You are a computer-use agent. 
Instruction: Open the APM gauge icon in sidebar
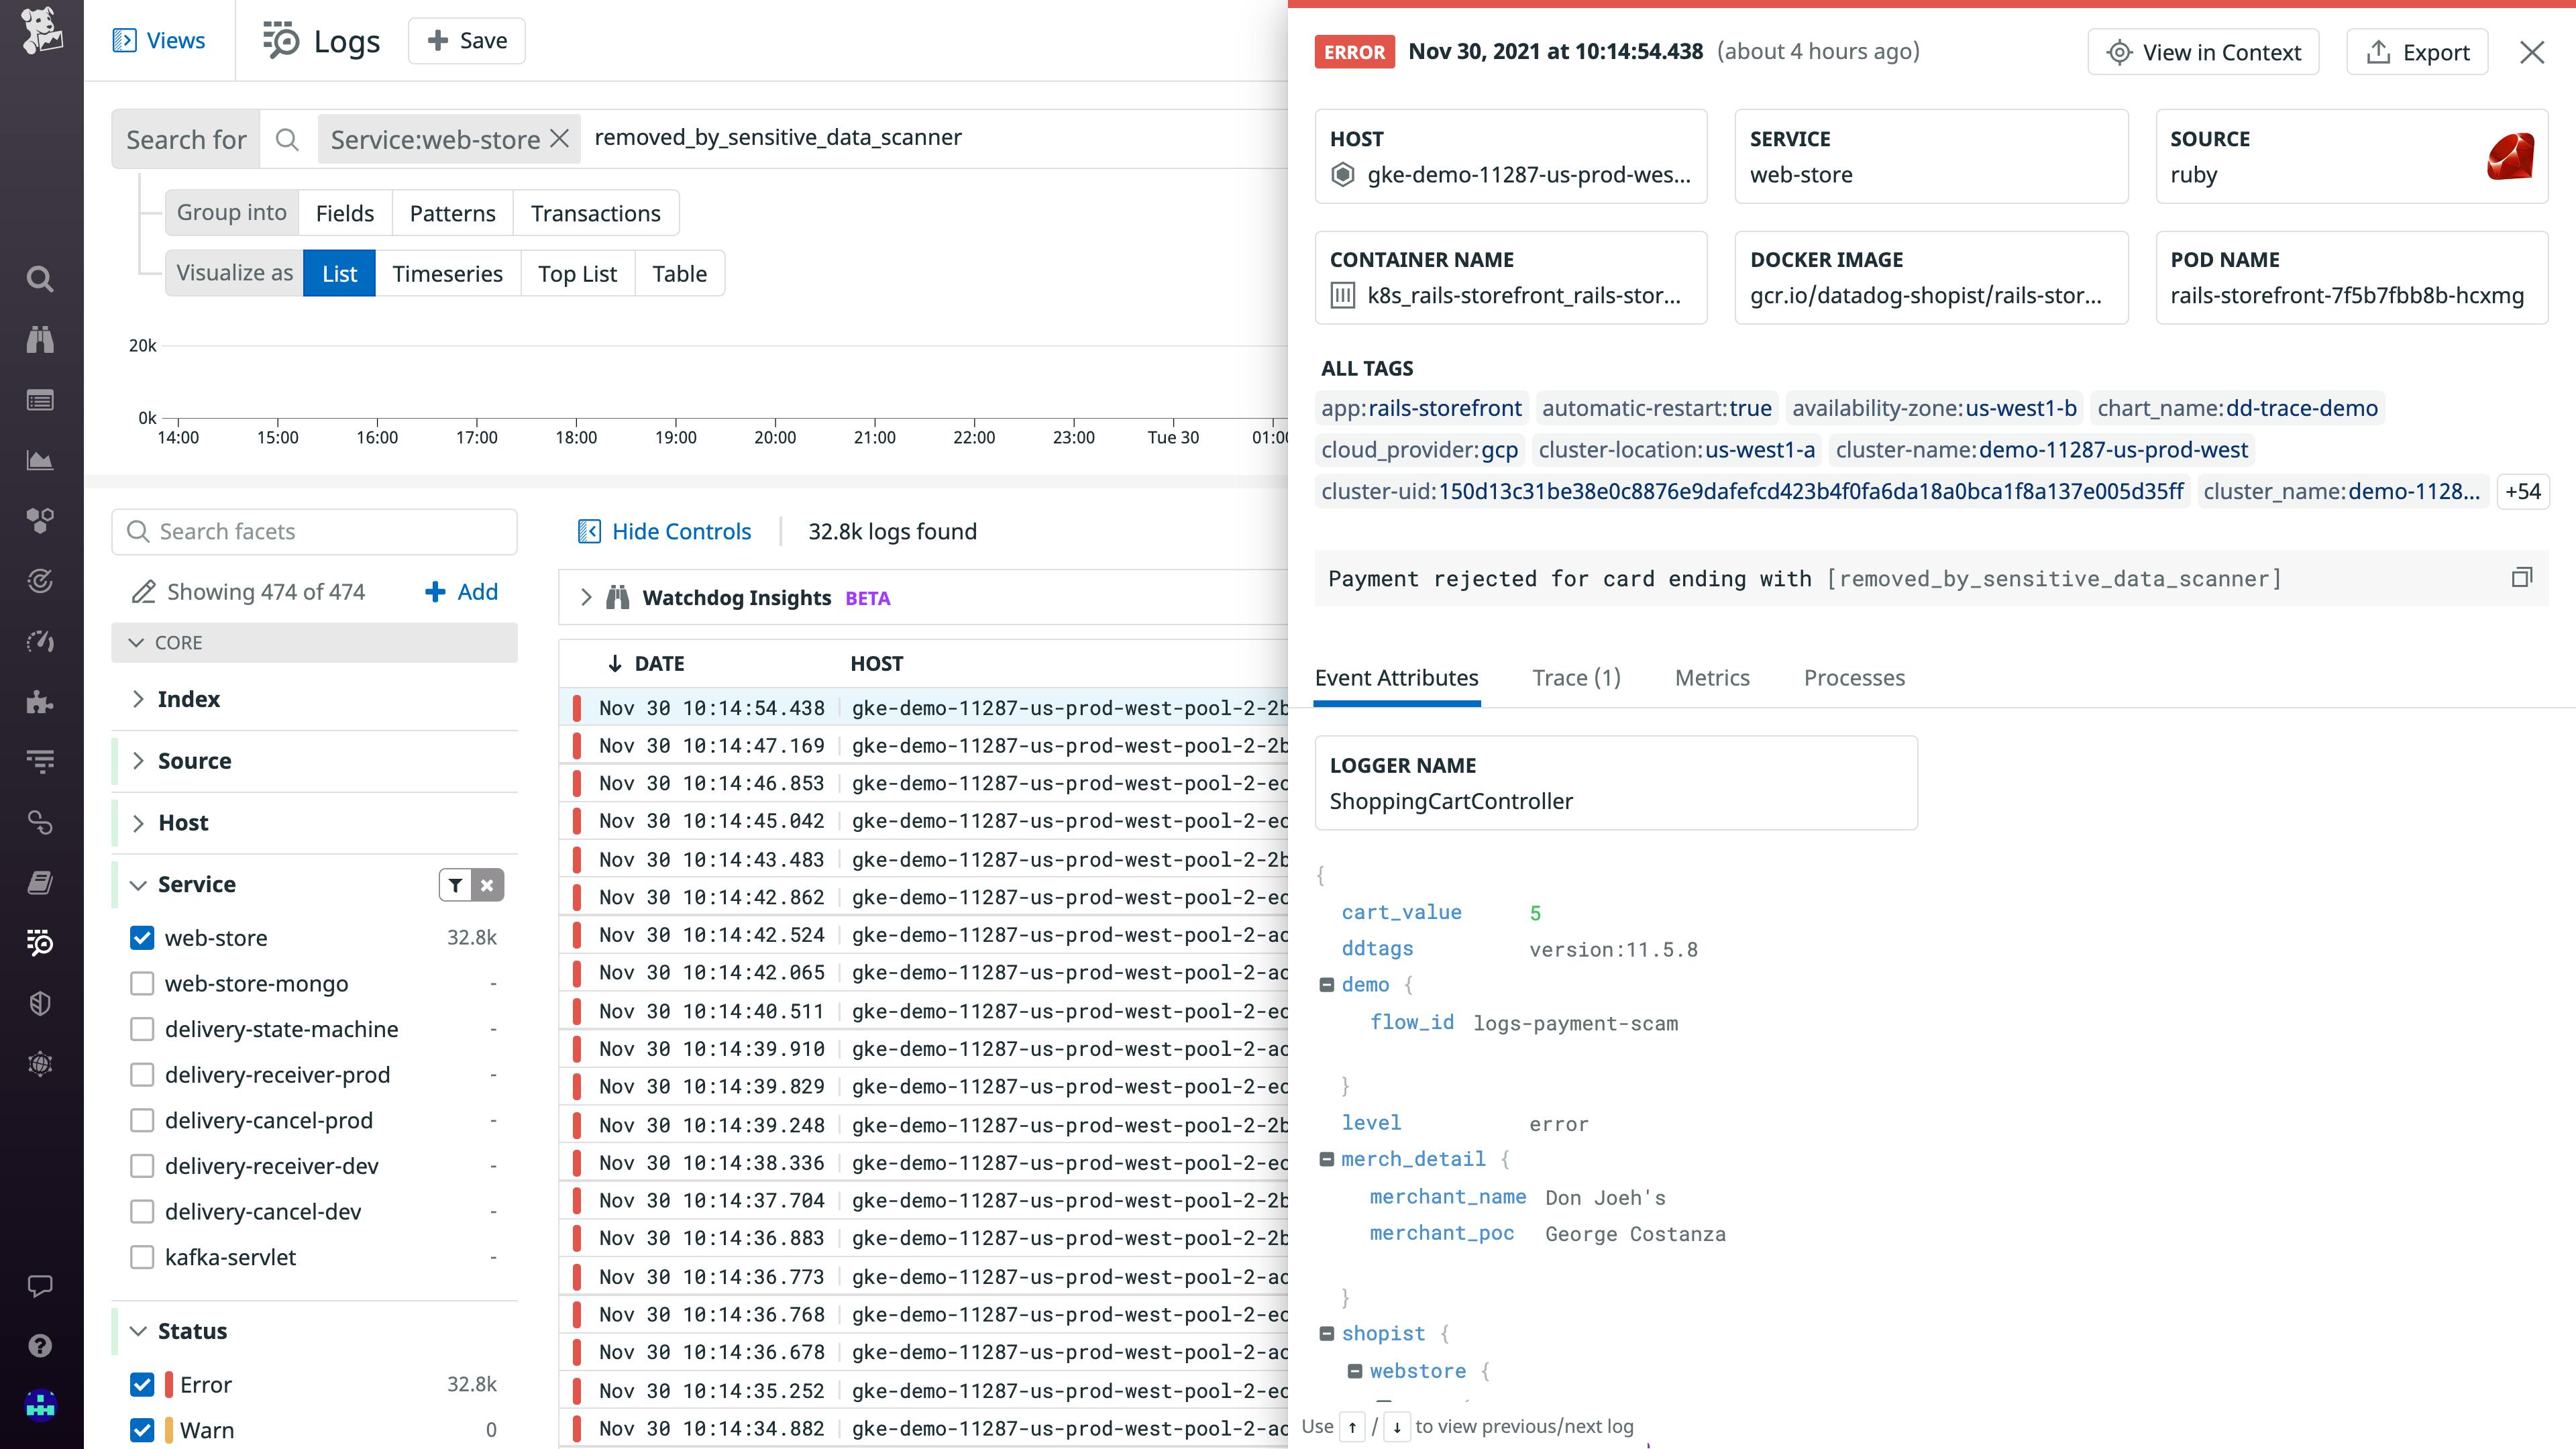tap(40, 641)
